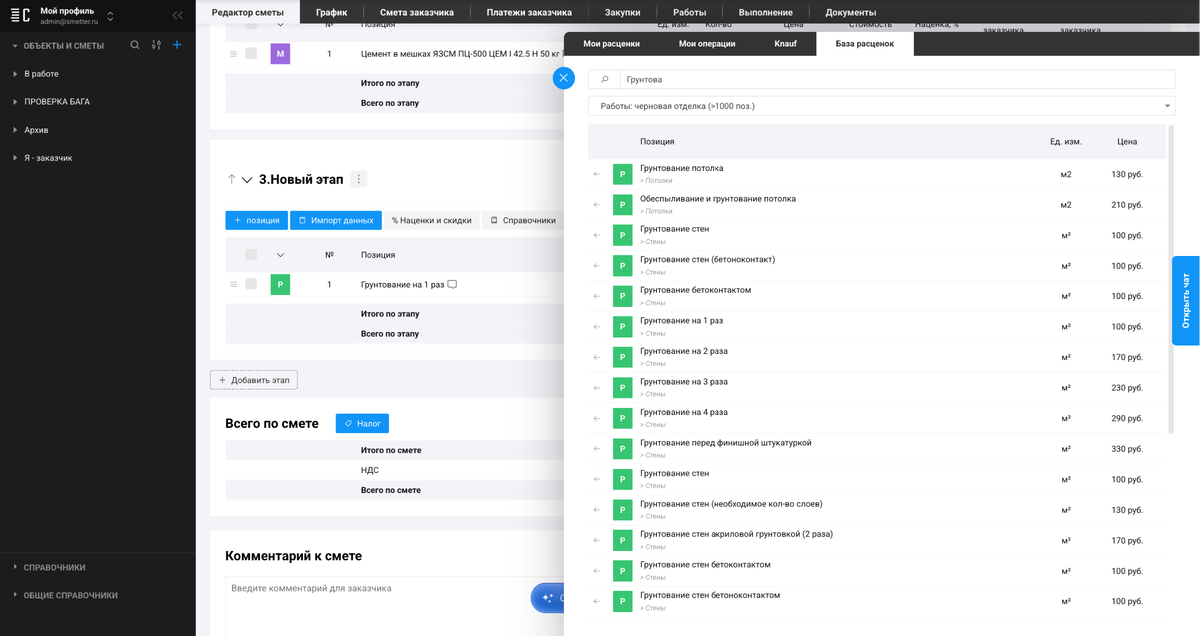The height and width of the screenshot is (636, 1200).
Task: Add new object with blue plus icon
Action: click(177, 45)
